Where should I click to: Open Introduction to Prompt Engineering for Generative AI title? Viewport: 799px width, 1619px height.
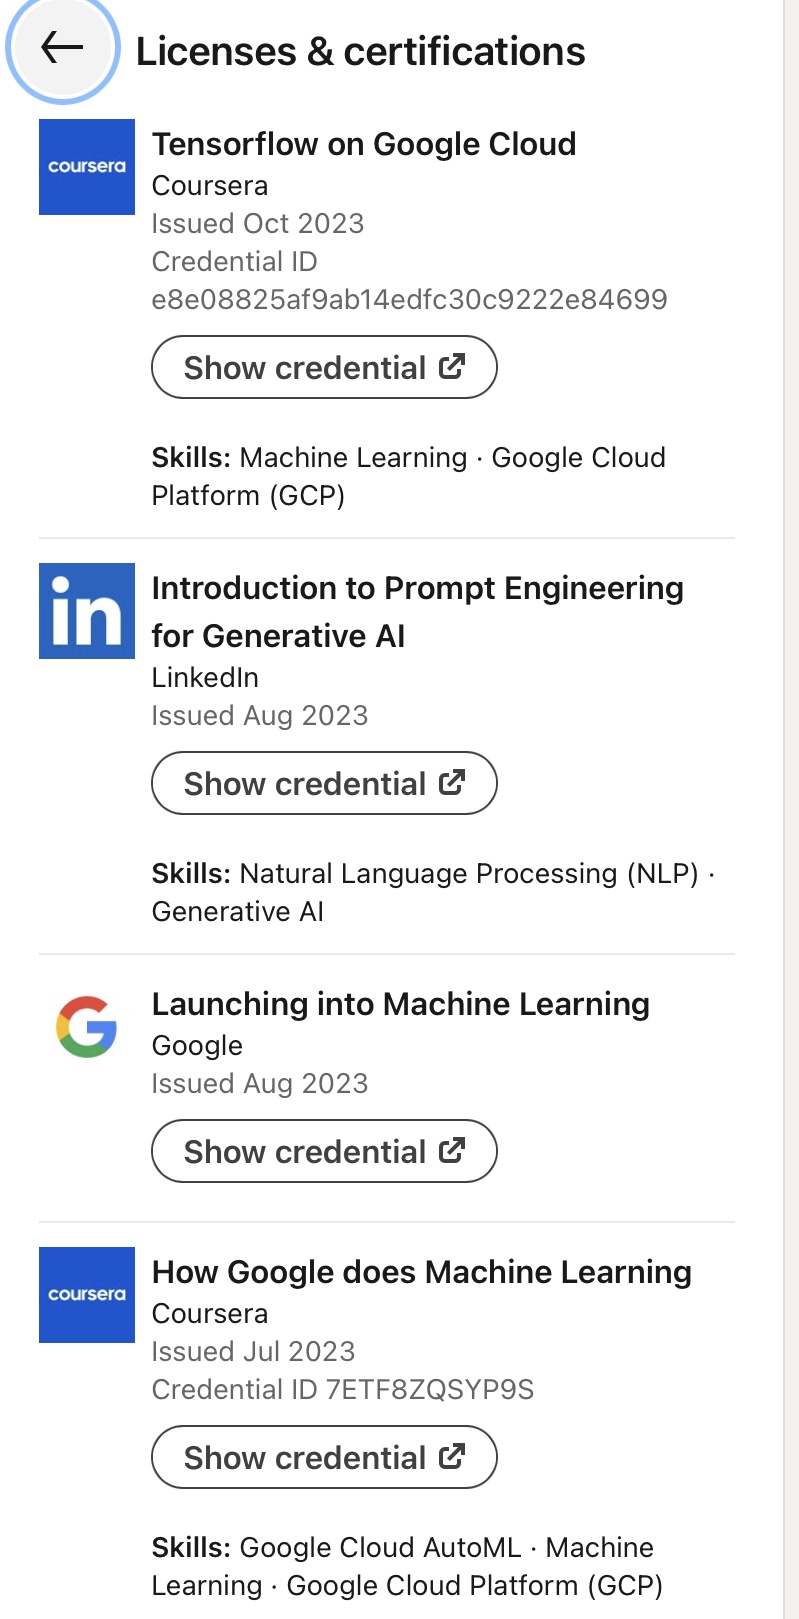(417, 611)
